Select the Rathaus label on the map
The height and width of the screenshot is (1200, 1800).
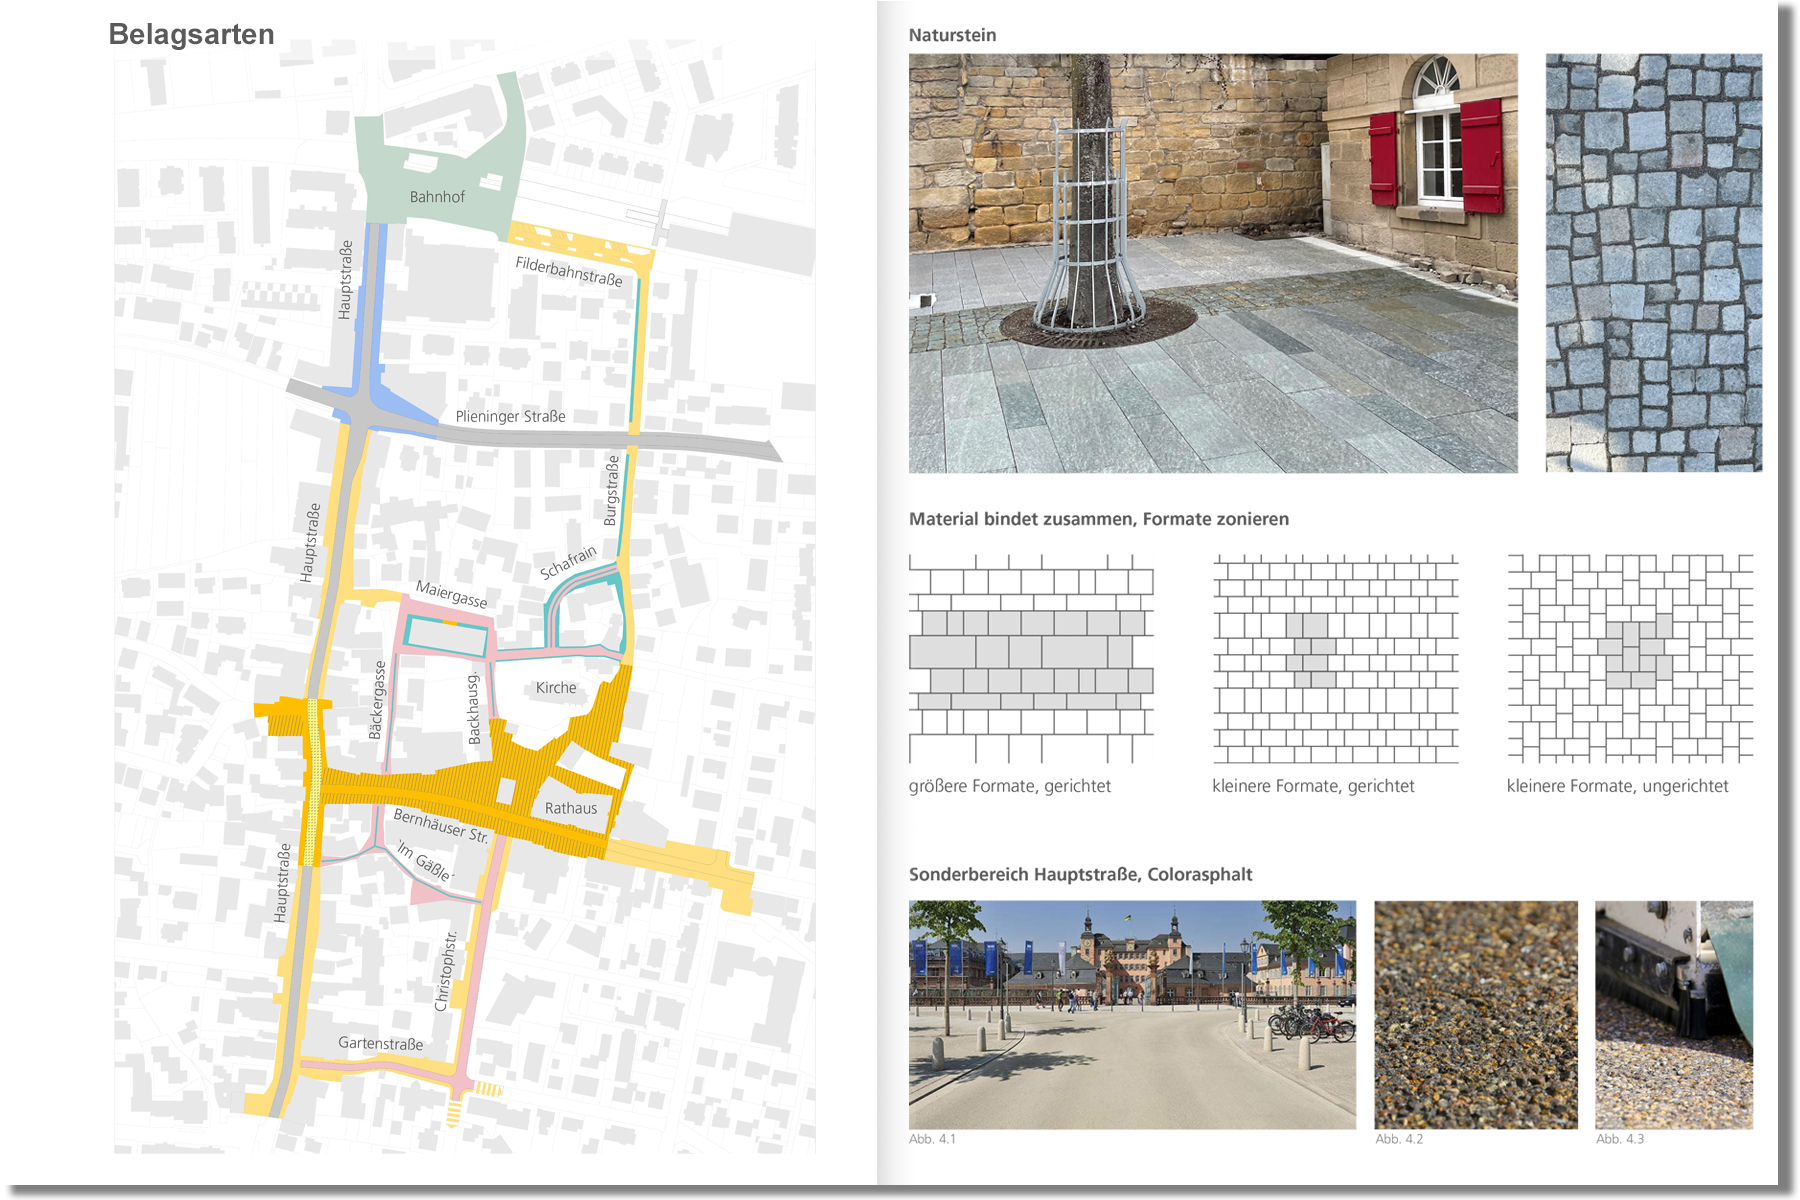coord(570,808)
